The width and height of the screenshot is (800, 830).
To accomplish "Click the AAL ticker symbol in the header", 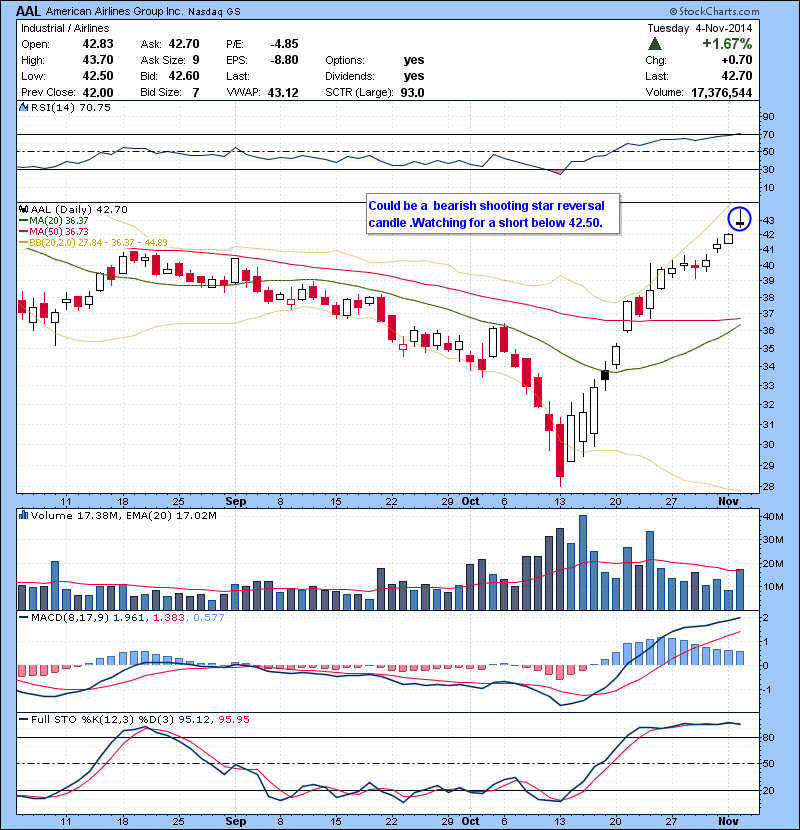I will coord(28,11).
